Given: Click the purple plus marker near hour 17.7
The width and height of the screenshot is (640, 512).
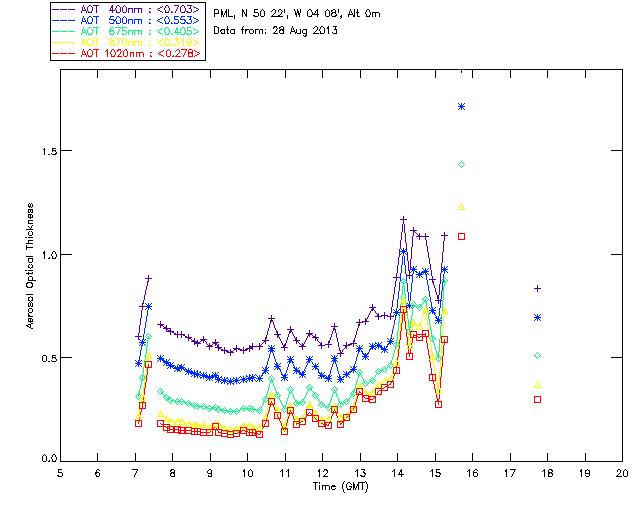Looking at the screenshot, I should coord(538,289).
